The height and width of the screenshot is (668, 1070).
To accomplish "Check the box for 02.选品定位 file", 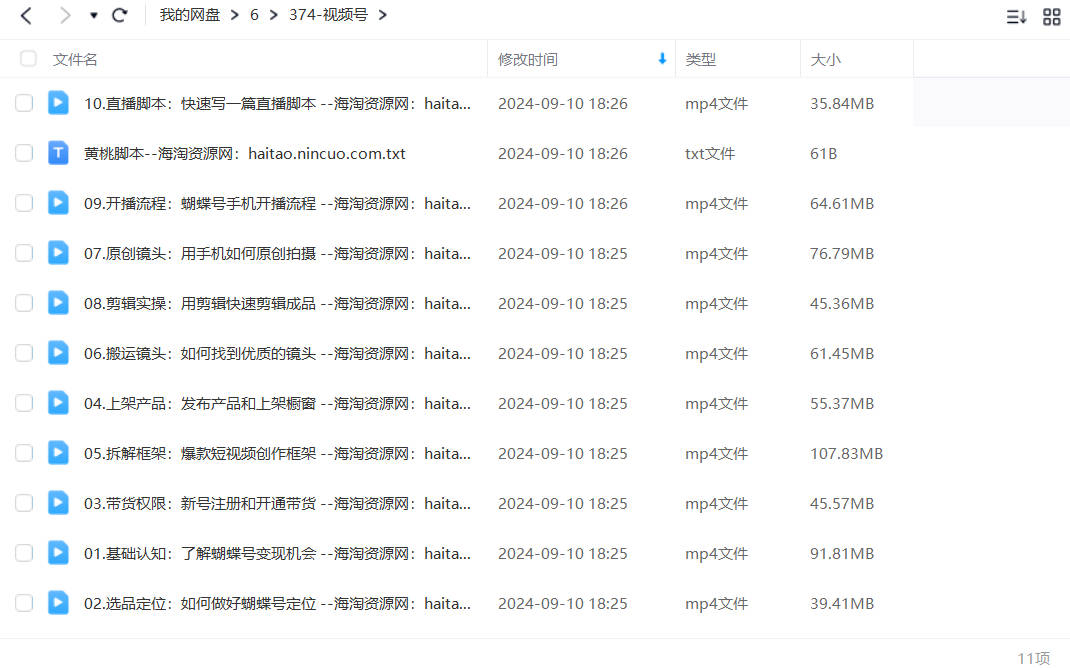I will point(24,603).
